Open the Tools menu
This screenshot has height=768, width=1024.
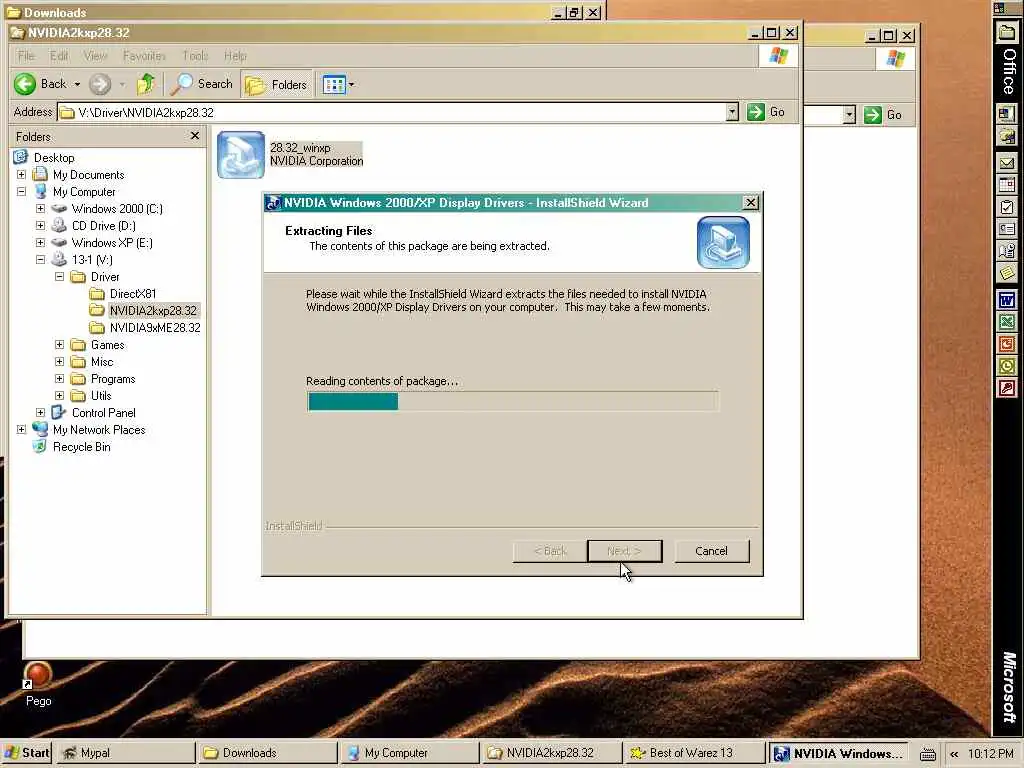tap(195, 56)
